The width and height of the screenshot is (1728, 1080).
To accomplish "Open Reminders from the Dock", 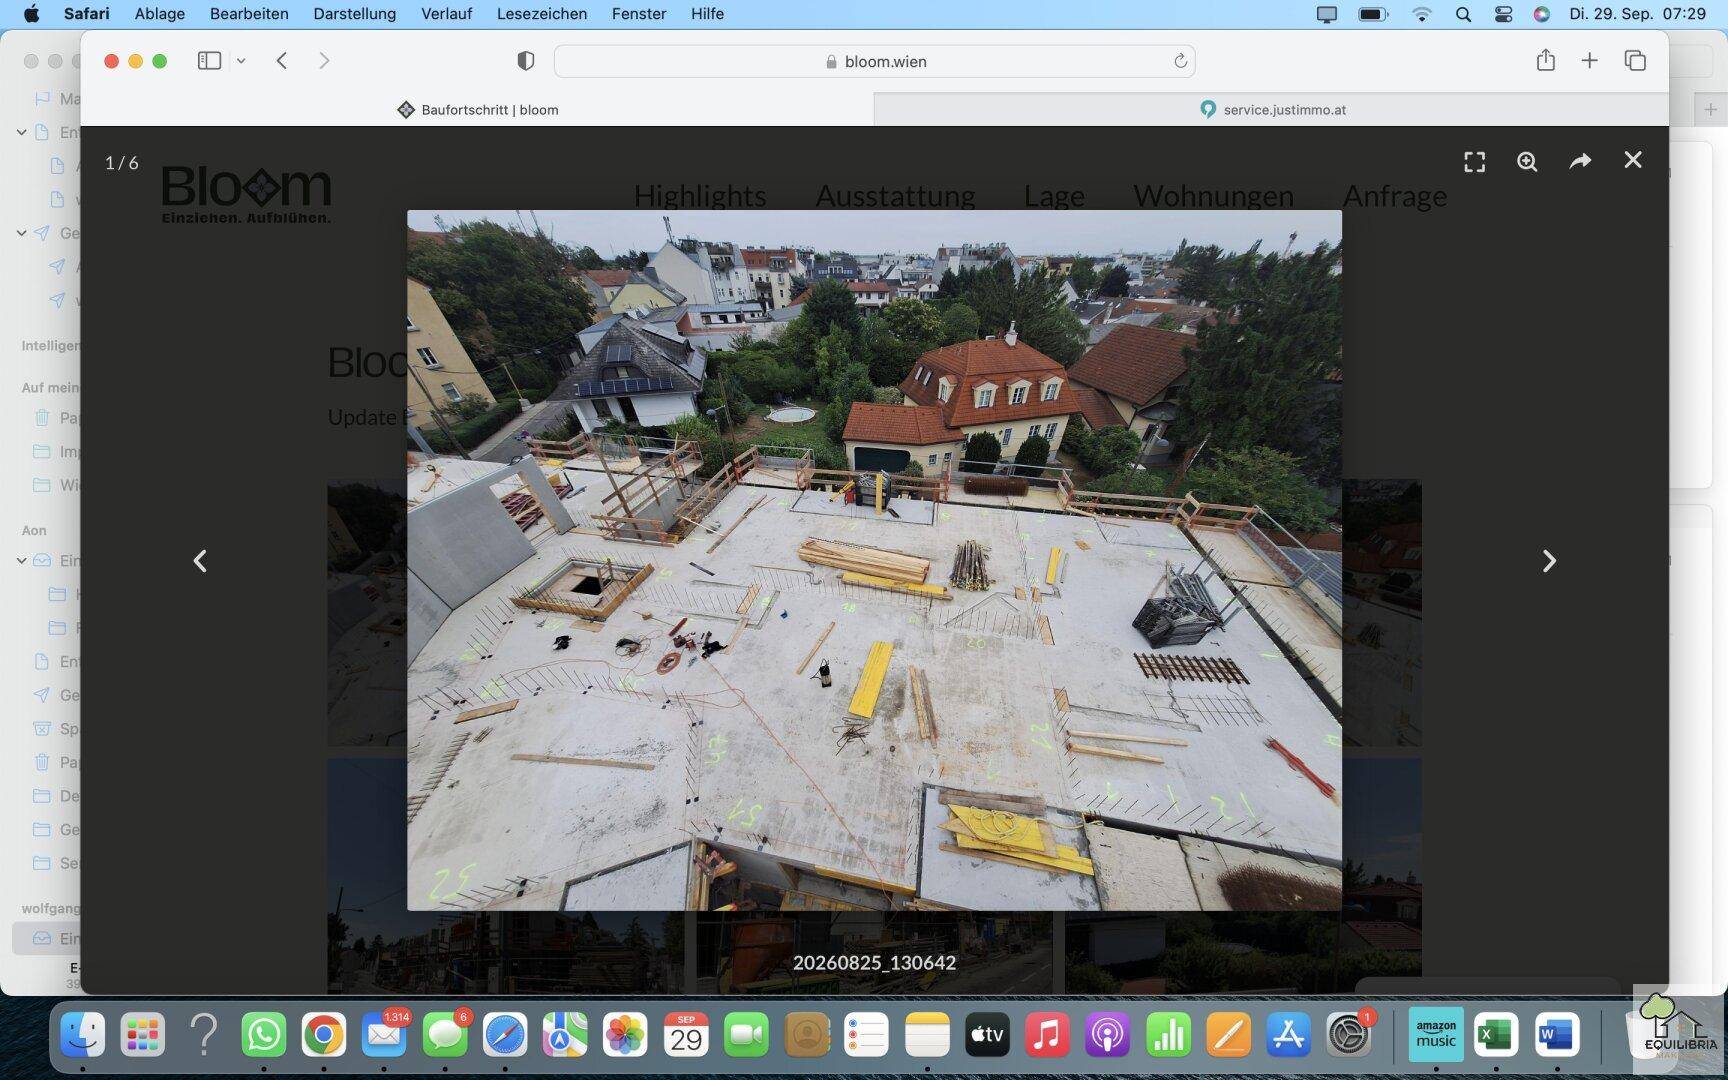I will point(867,1035).
